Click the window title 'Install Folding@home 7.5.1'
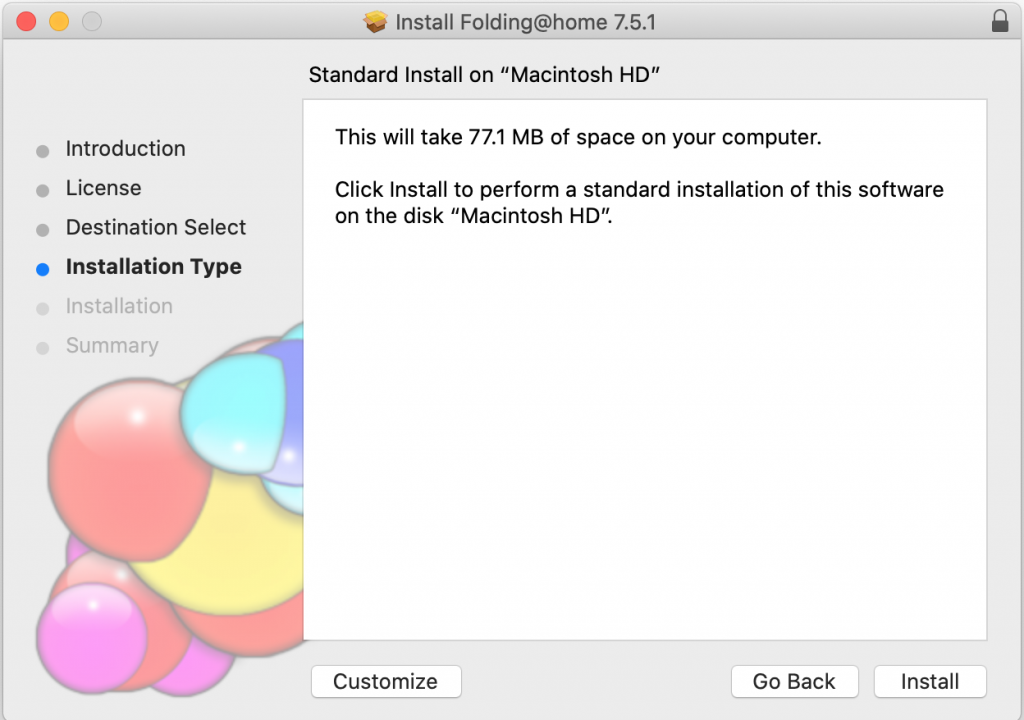 tap(525, 22)
